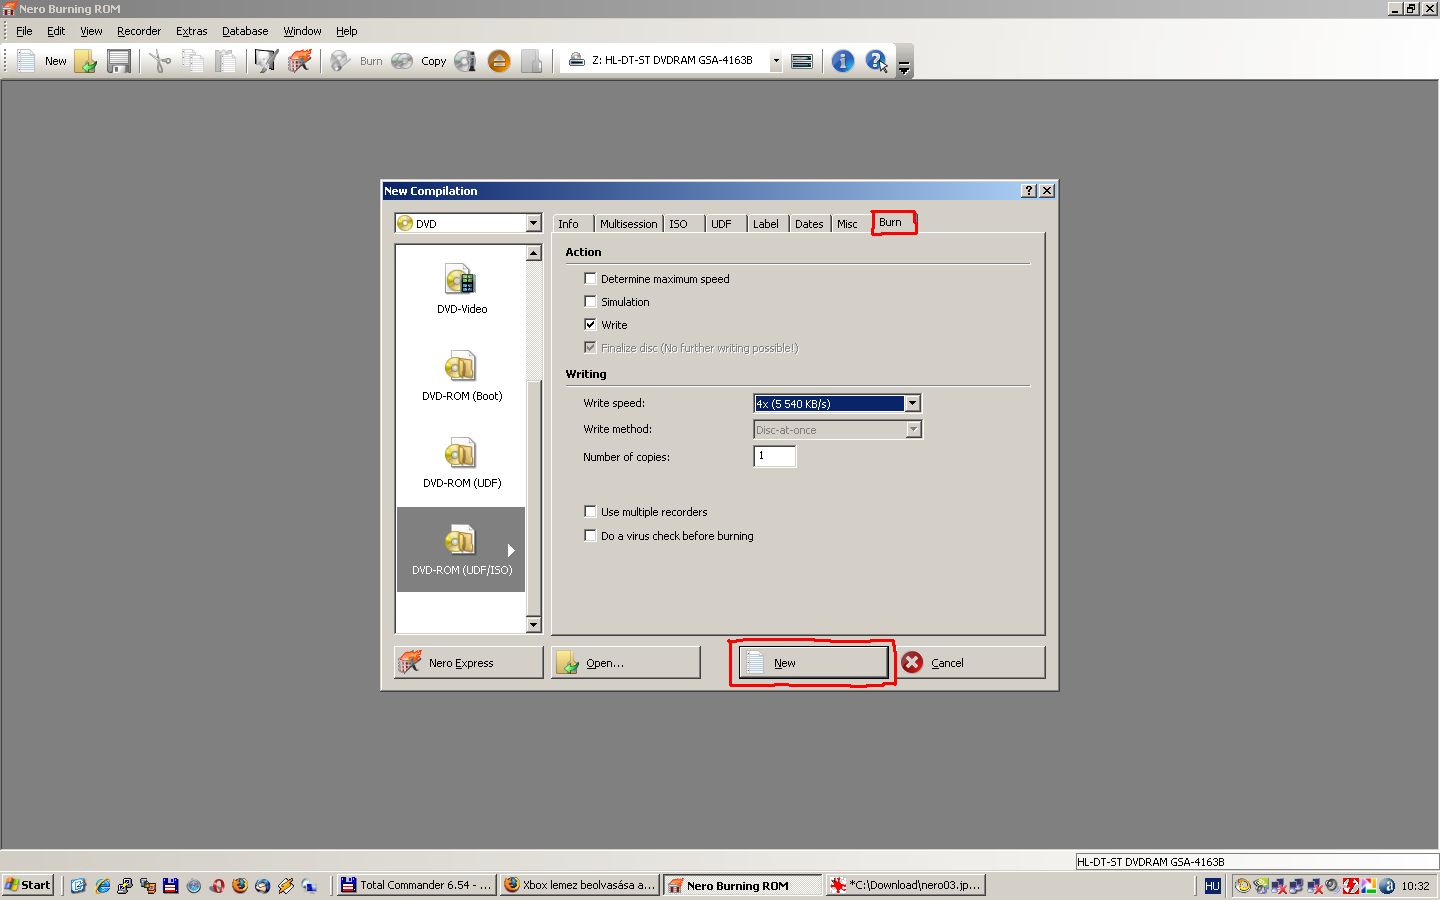Click the Eject disc toolbar icon
Screen dimensions: 1440x900
[x=499, y=61]
